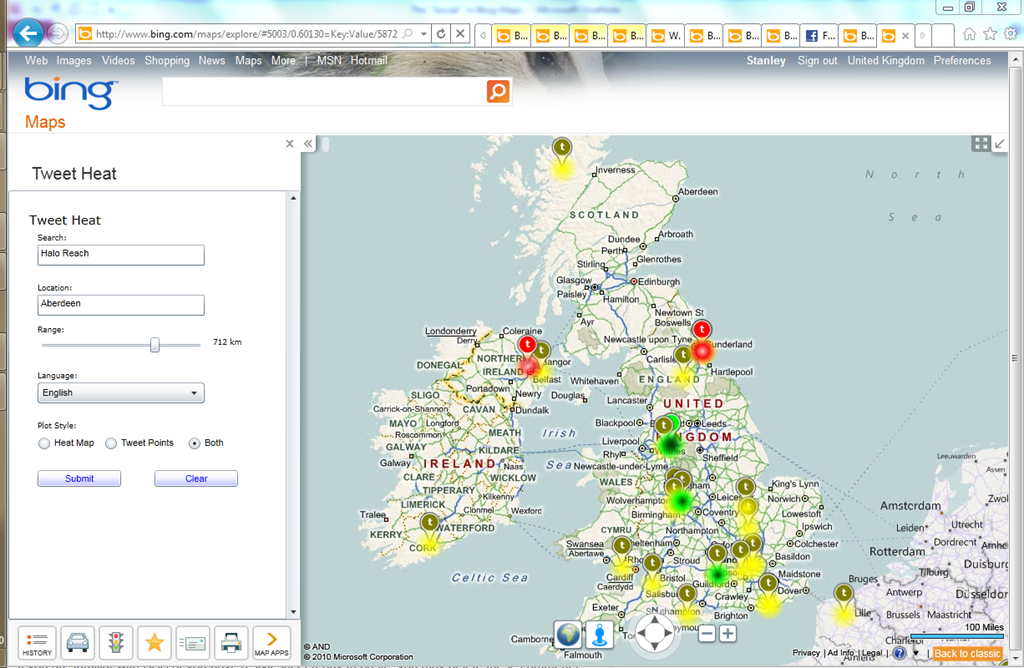Click the Location field containing Aberdeen
This screenshot has width=1024, height=668.
coord(120,305)
